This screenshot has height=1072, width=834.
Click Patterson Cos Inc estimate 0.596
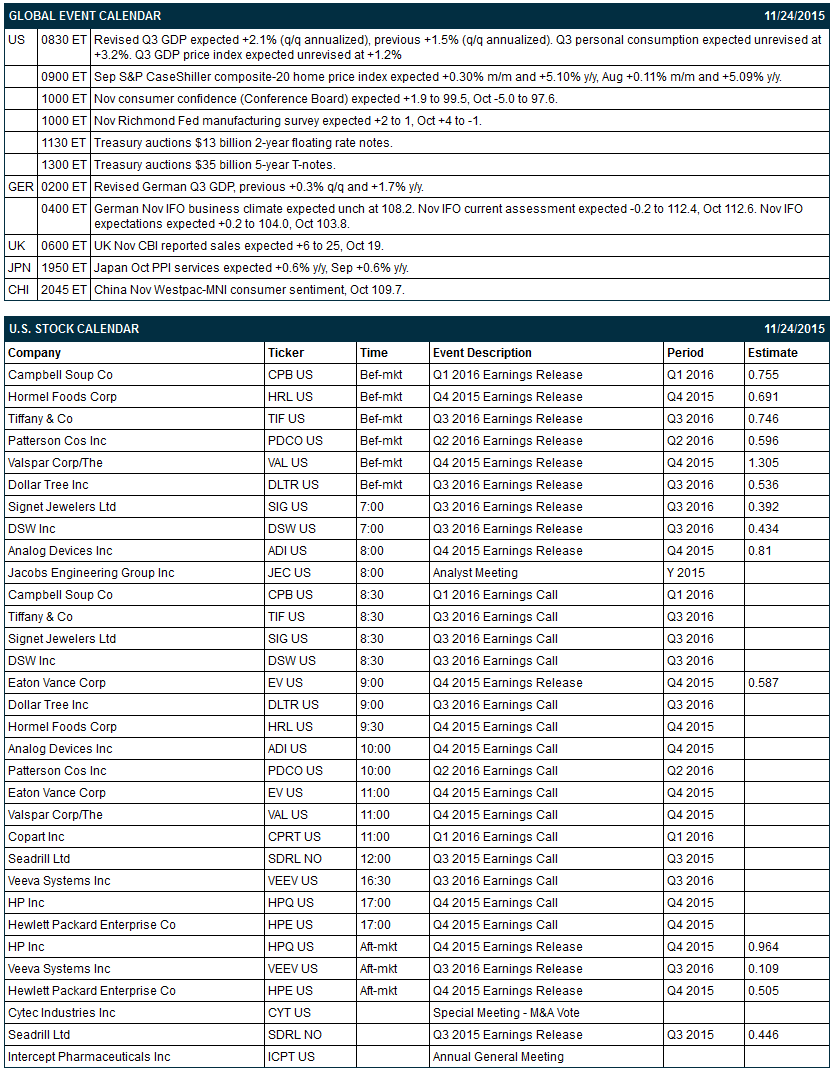pos(763,441)
